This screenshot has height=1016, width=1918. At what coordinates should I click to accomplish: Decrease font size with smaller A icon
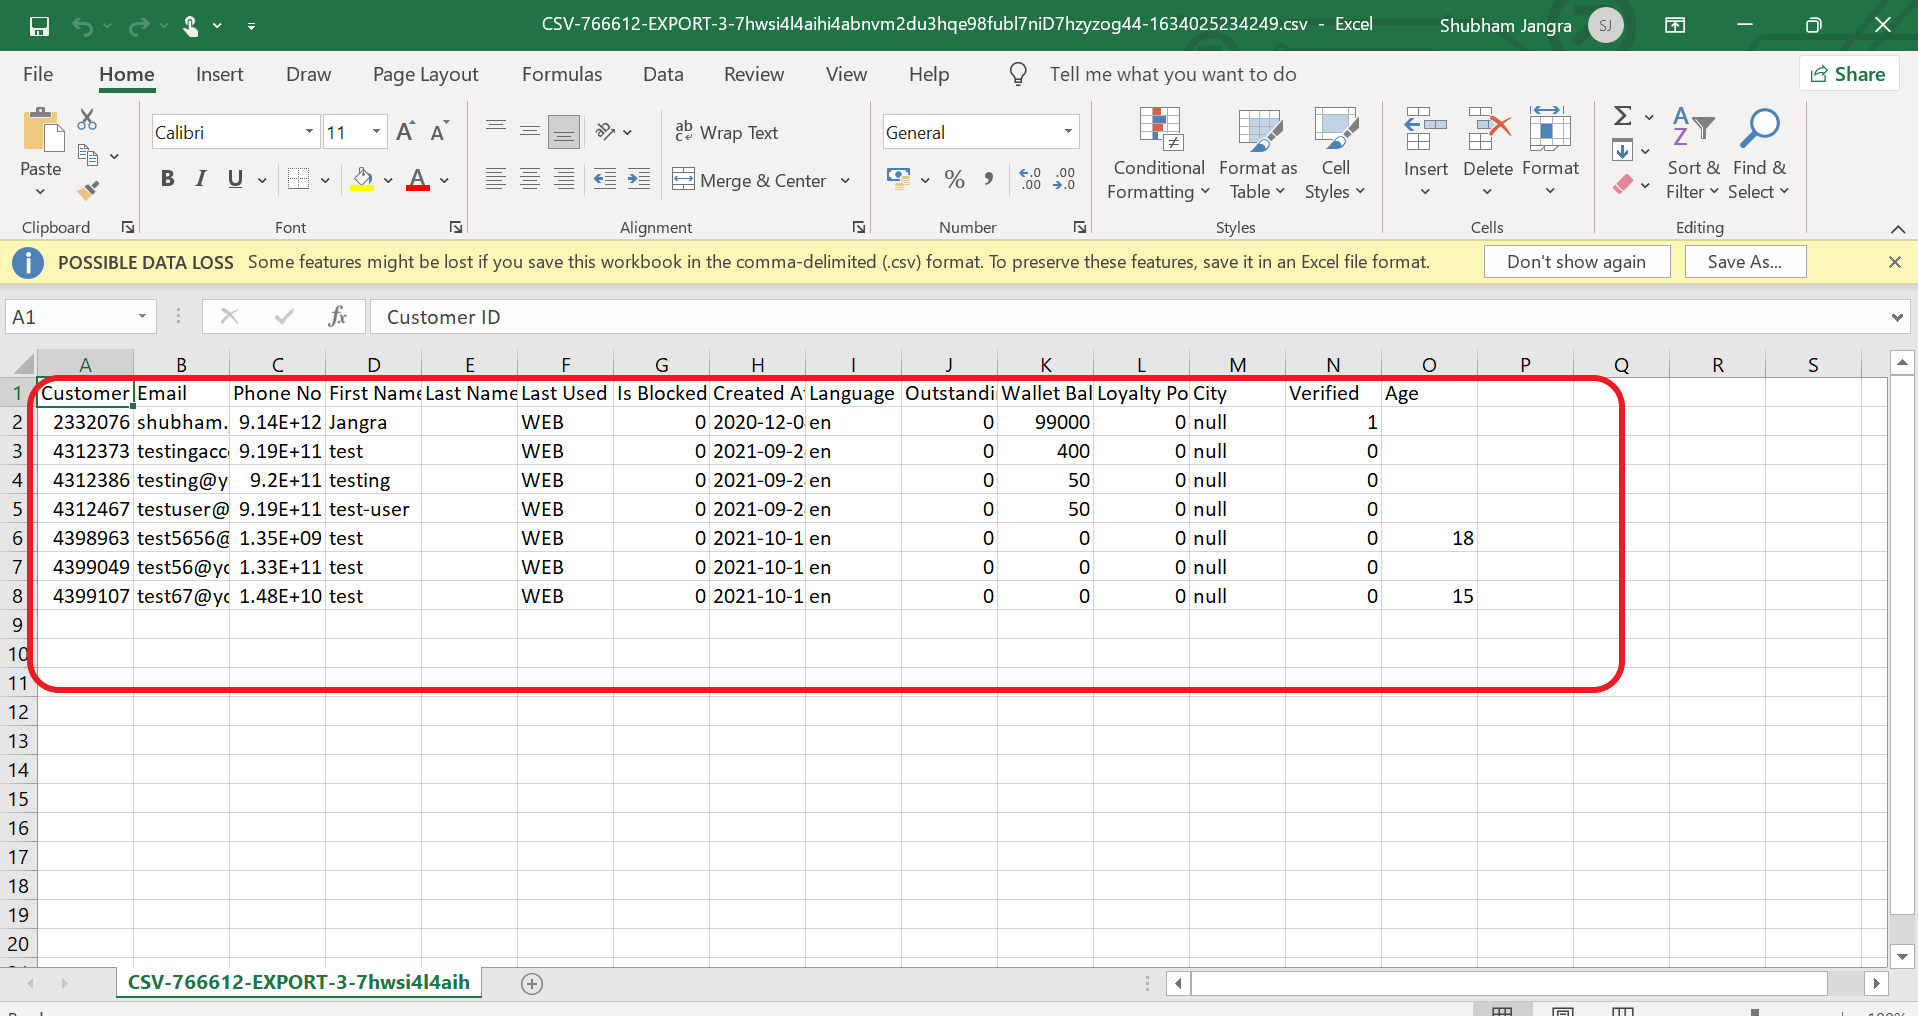click(439, 132)
